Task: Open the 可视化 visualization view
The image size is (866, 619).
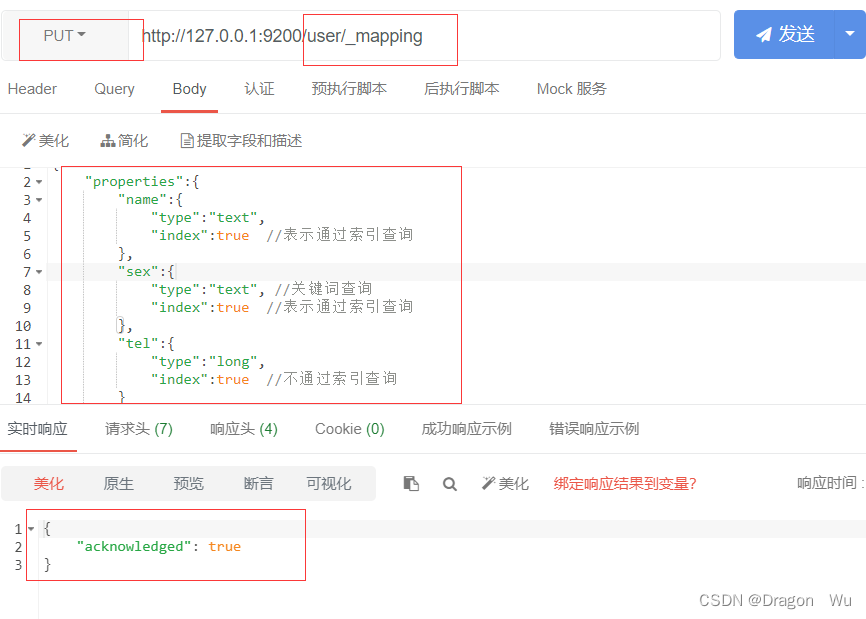Action: pyautogui.click(x=329, y=484)
